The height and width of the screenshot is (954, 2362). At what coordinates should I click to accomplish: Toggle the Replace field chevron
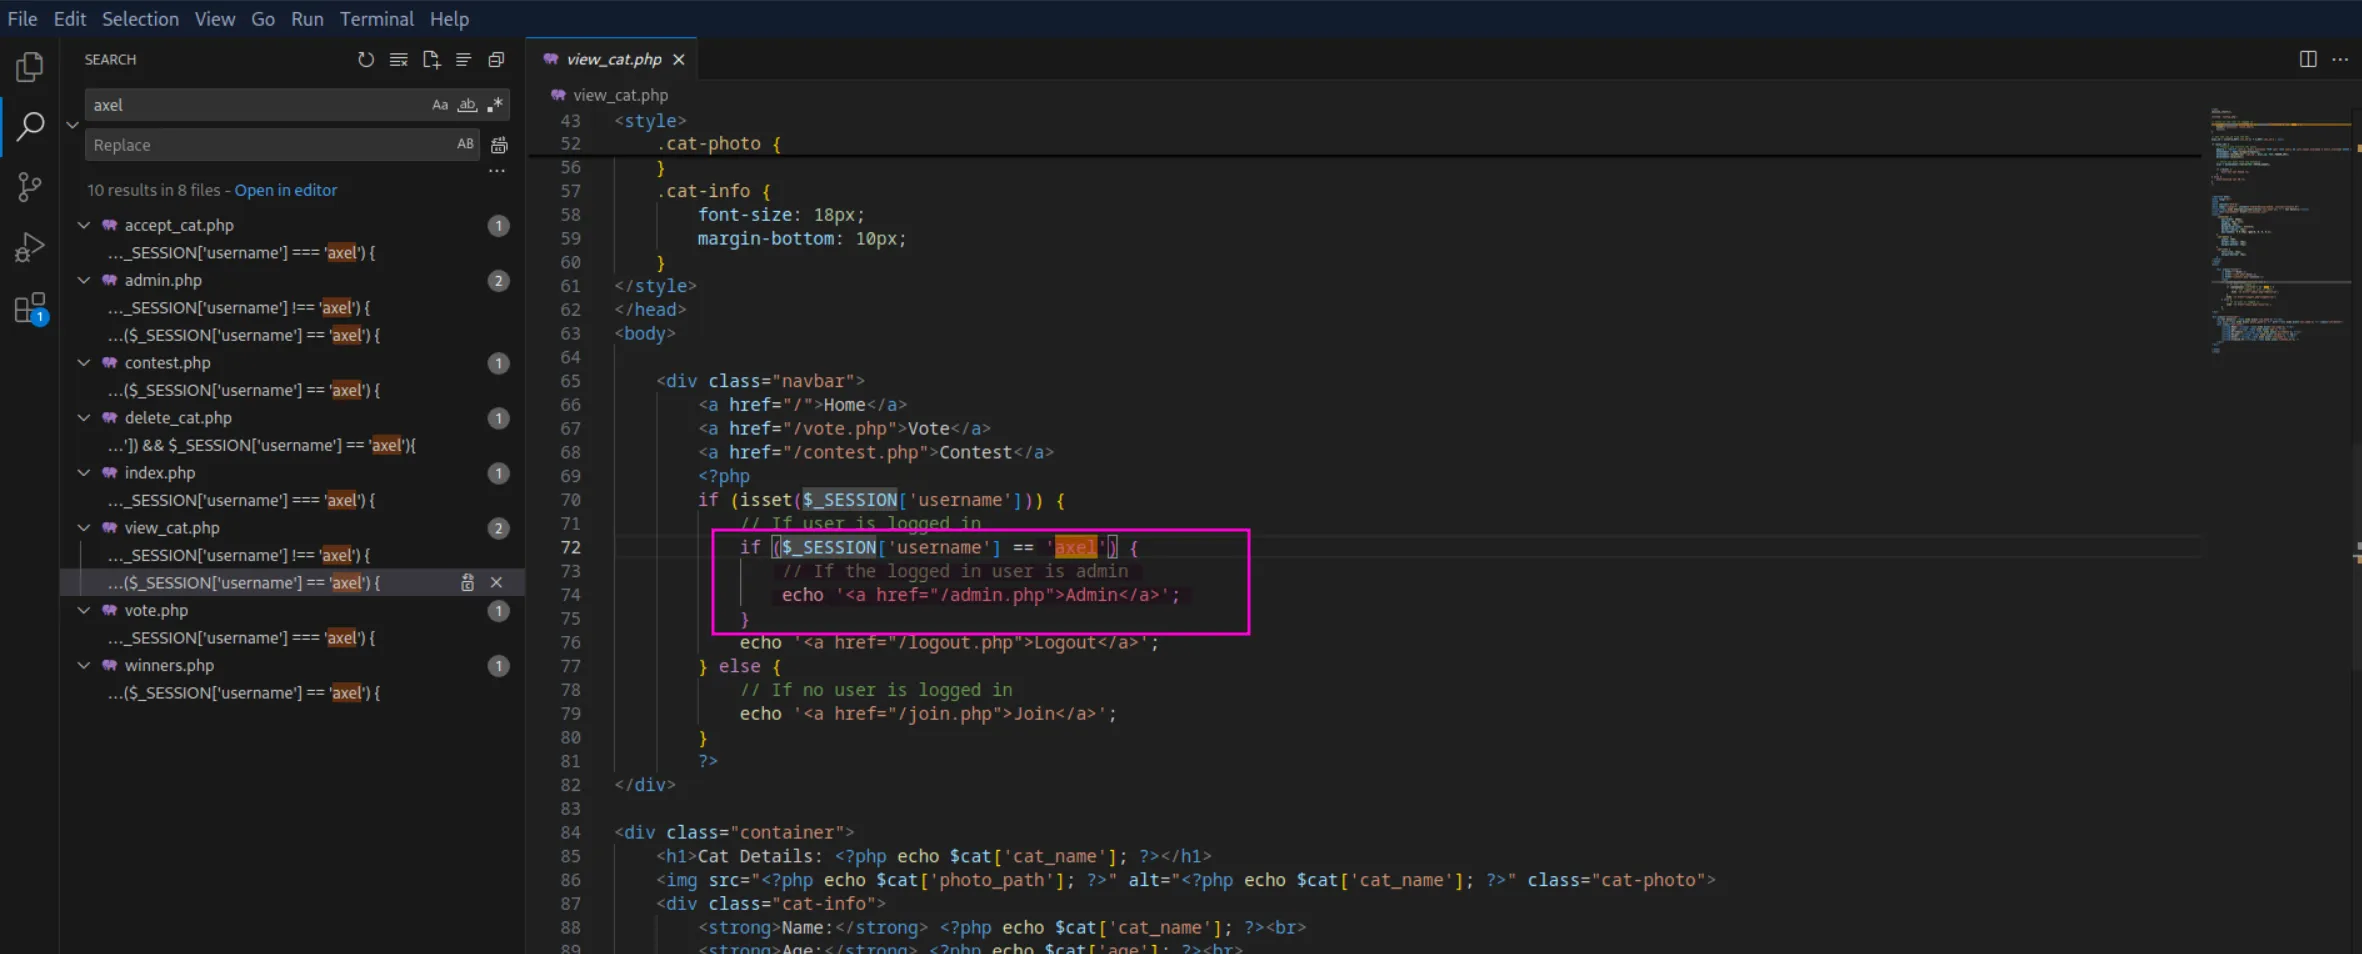point(72,125)
